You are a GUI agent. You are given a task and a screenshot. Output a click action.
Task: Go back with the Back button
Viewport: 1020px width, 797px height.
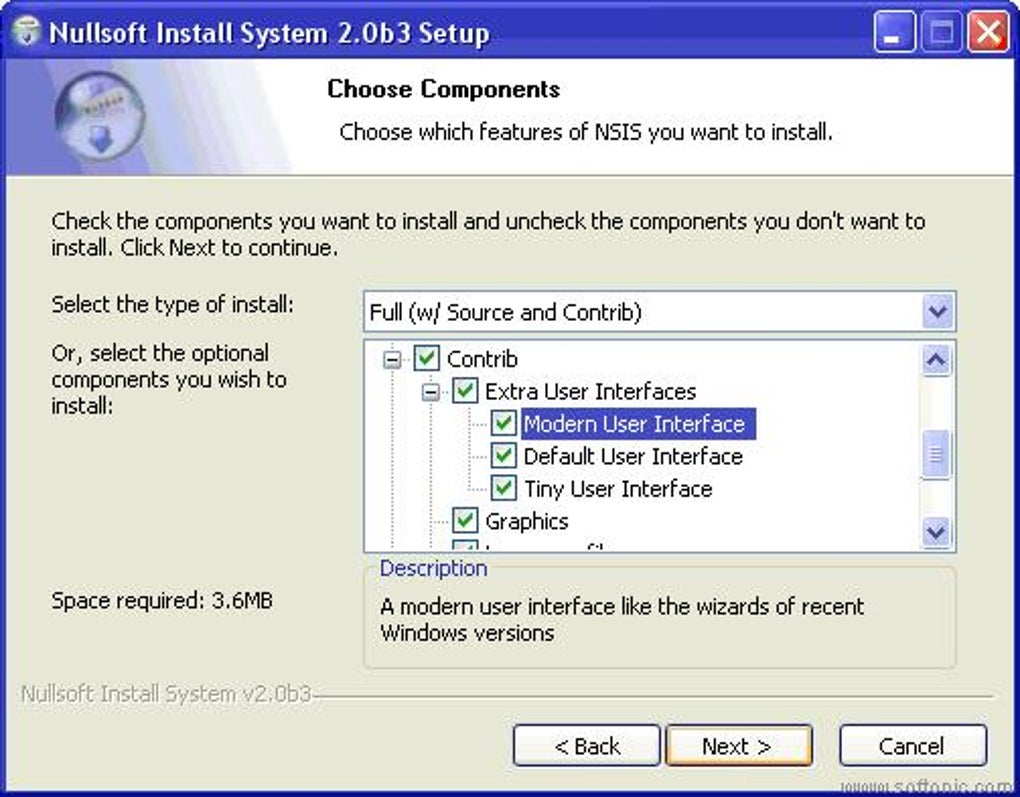[587, 746]
